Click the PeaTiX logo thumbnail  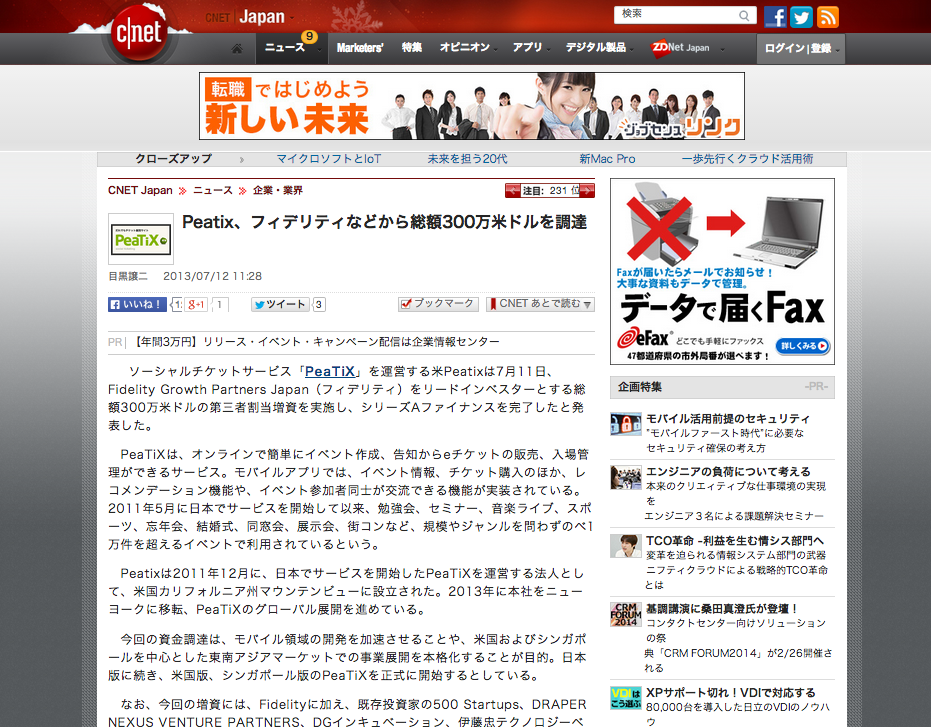tap(141, 239)
